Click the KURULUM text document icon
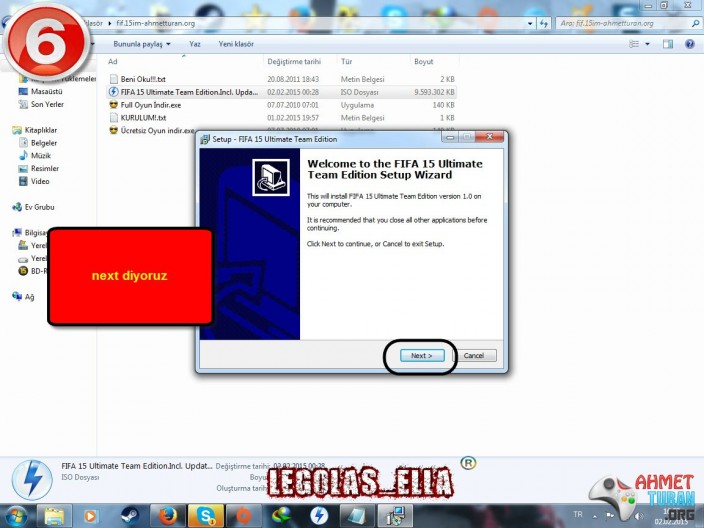This screenshot has width=704, height=528. pos(114,118)
